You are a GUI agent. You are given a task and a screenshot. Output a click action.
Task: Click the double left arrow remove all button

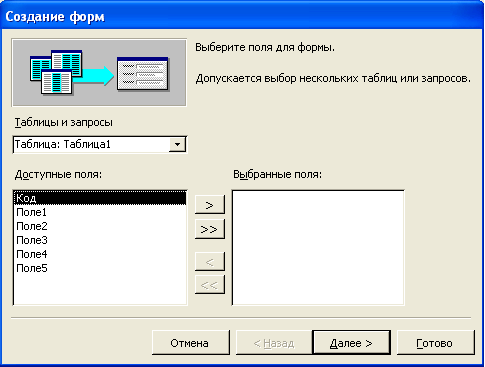click(210, 284)
